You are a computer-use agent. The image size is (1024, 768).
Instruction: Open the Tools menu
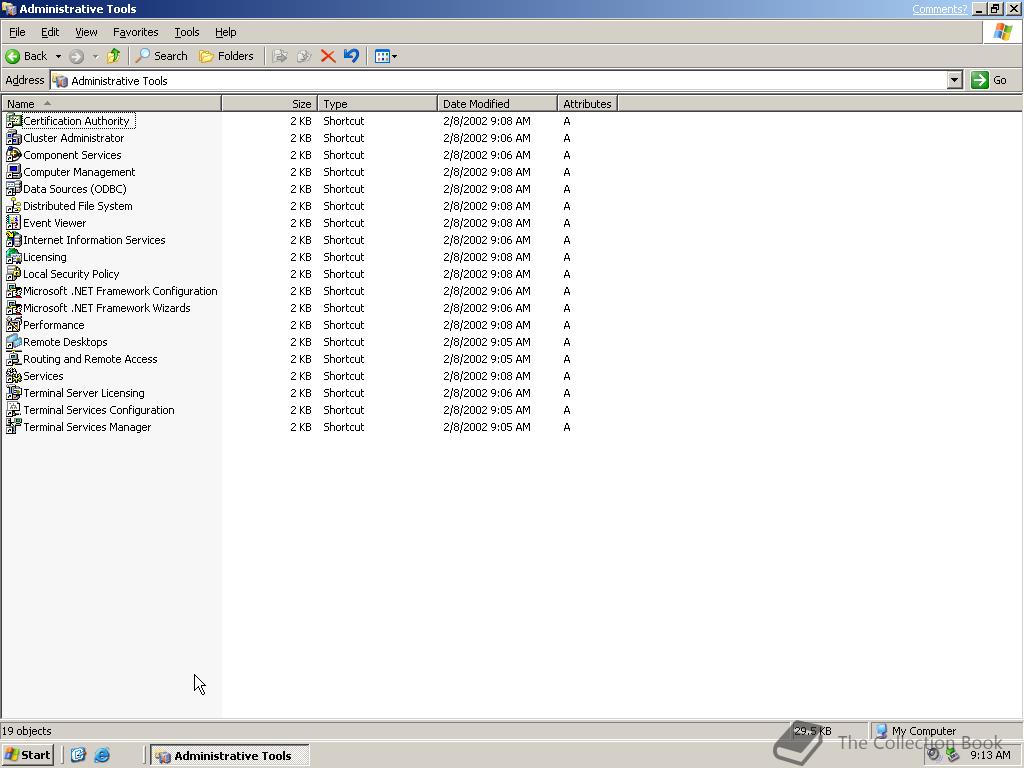(x=186, y=32)
